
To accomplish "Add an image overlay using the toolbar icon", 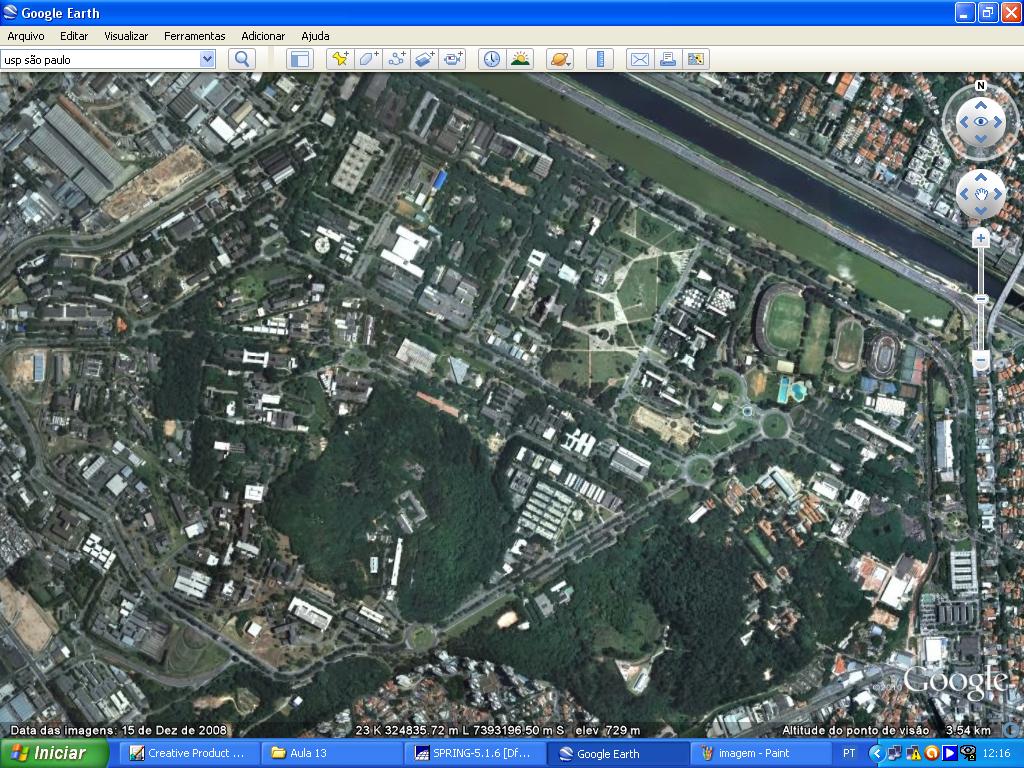I will pyautogui.click(x=424, y=59).
